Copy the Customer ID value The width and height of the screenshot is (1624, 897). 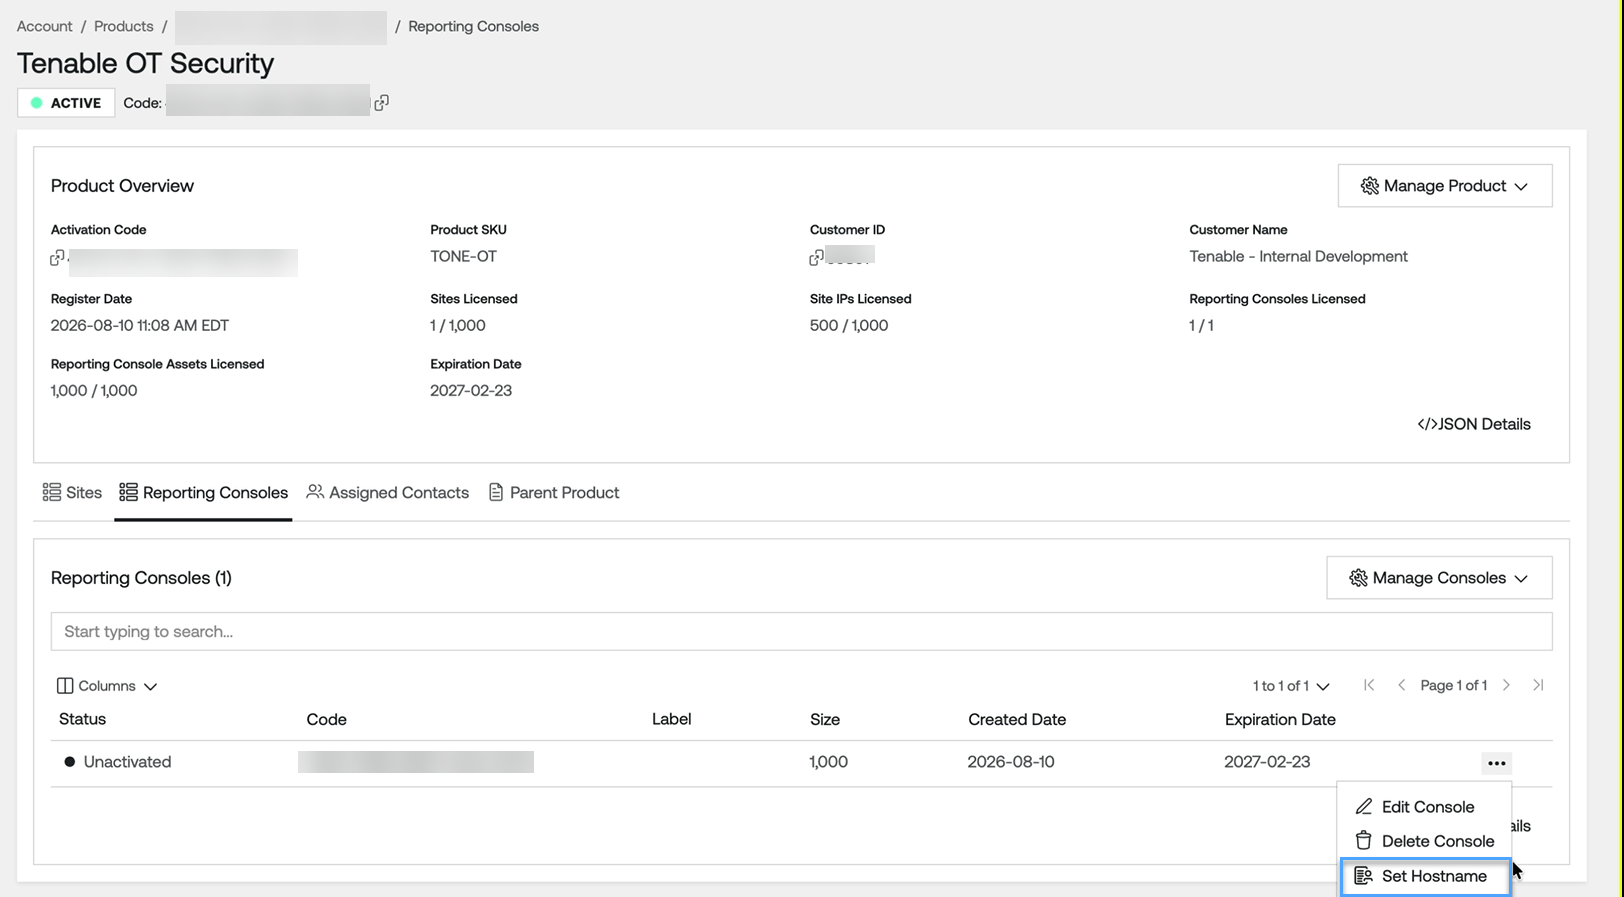coord(816,258)
